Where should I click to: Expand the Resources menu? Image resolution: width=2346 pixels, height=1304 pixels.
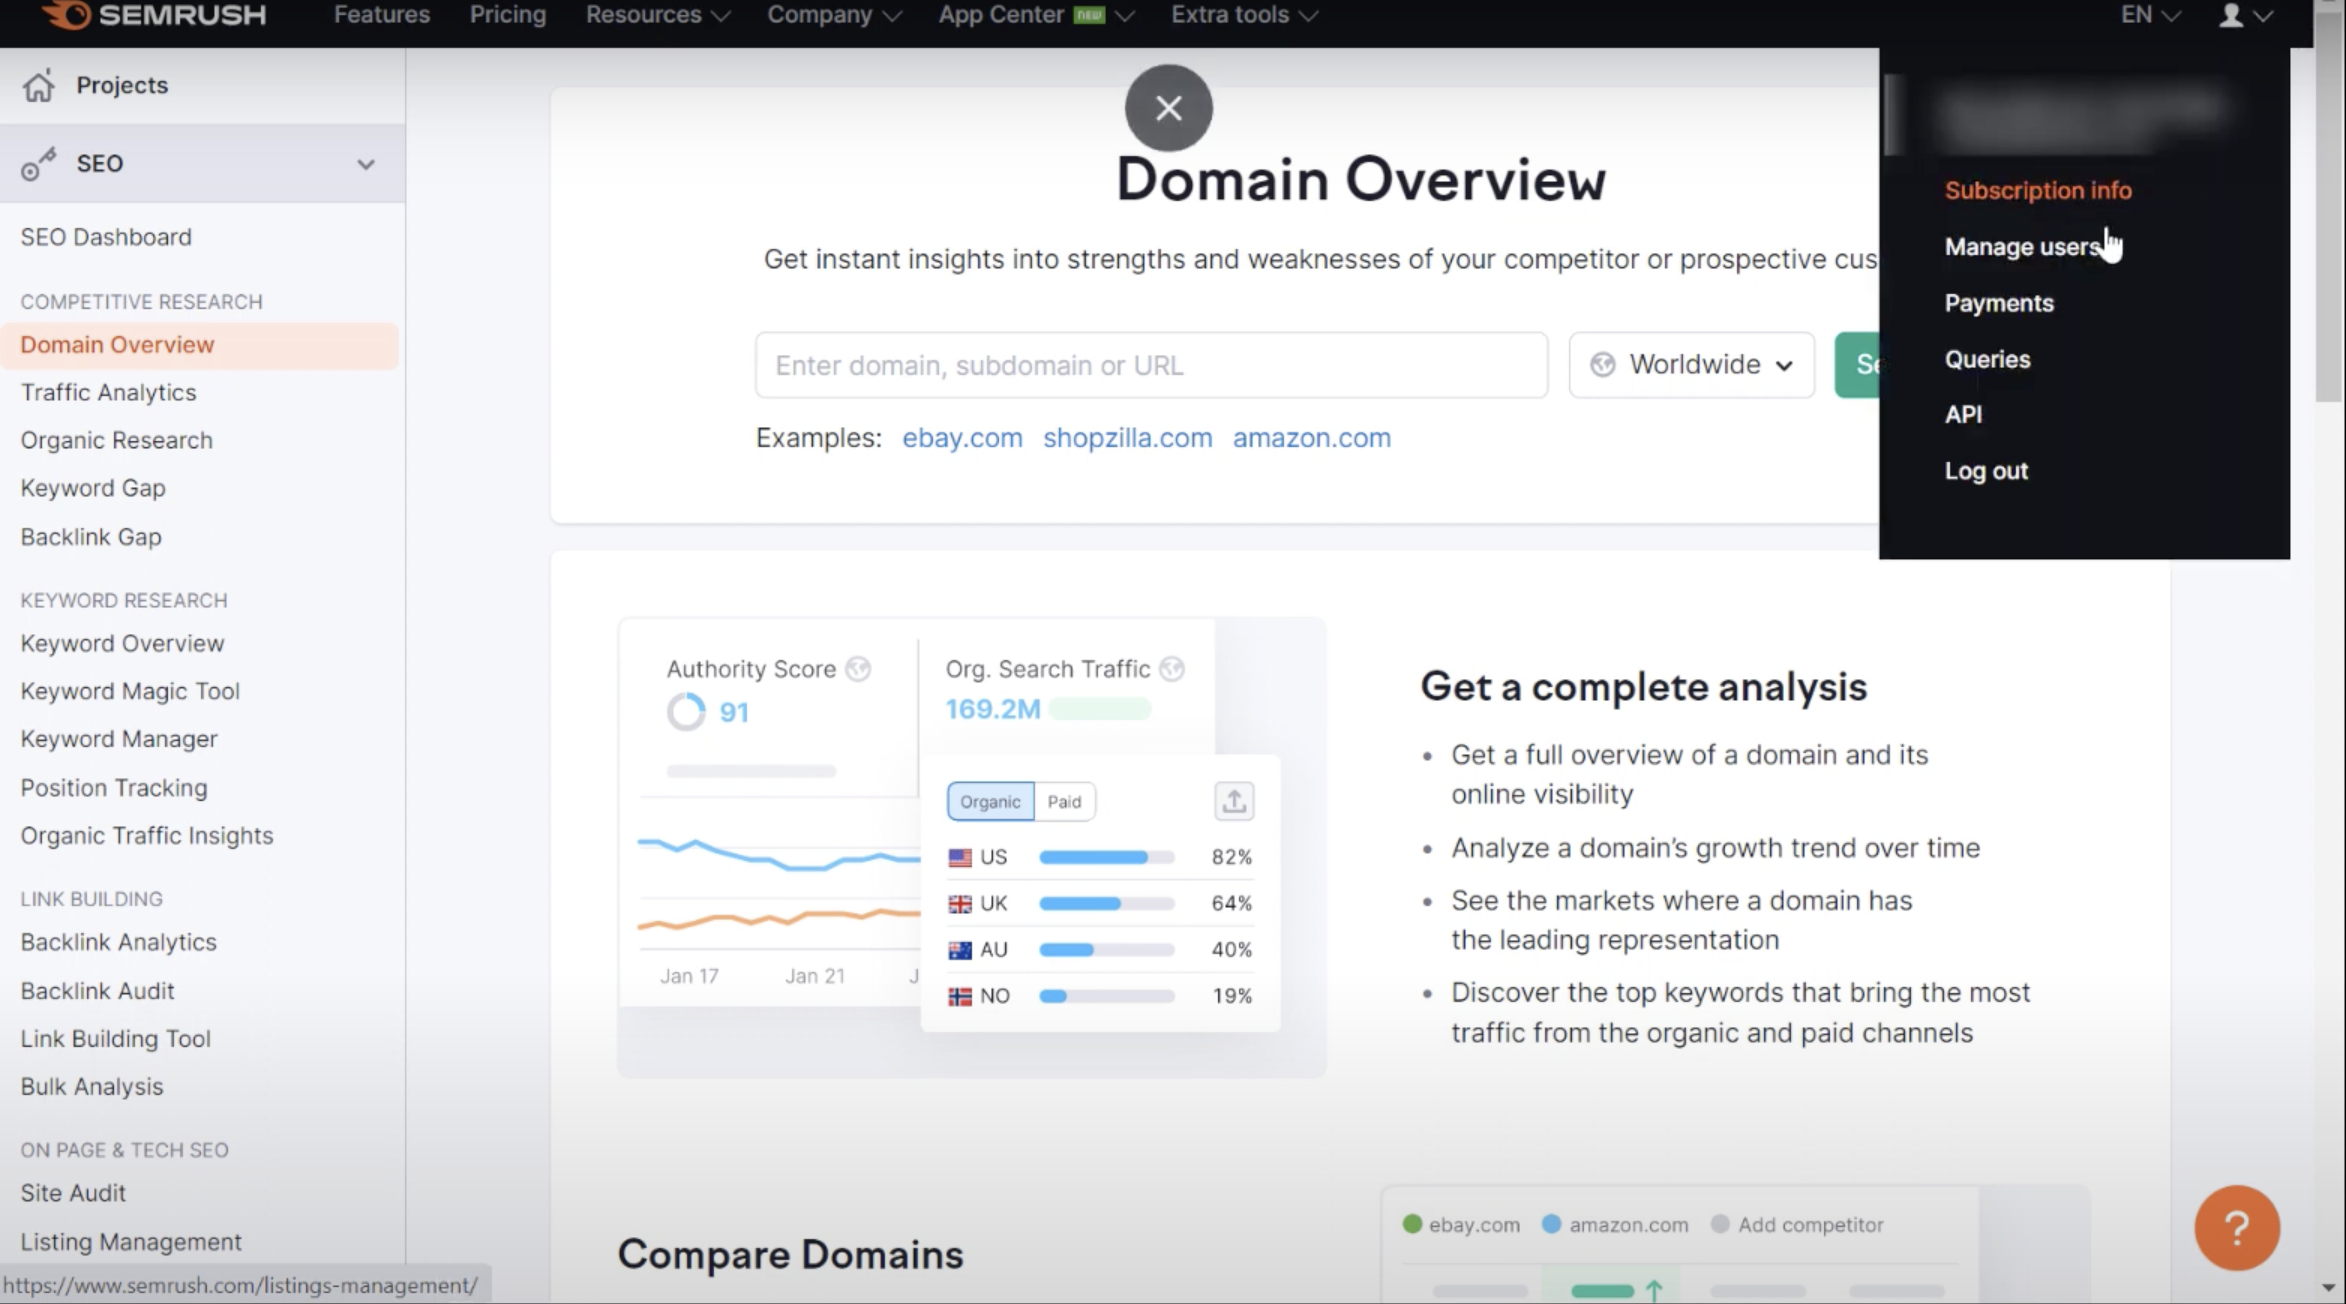pyautogui.click(x=657, y=15)
